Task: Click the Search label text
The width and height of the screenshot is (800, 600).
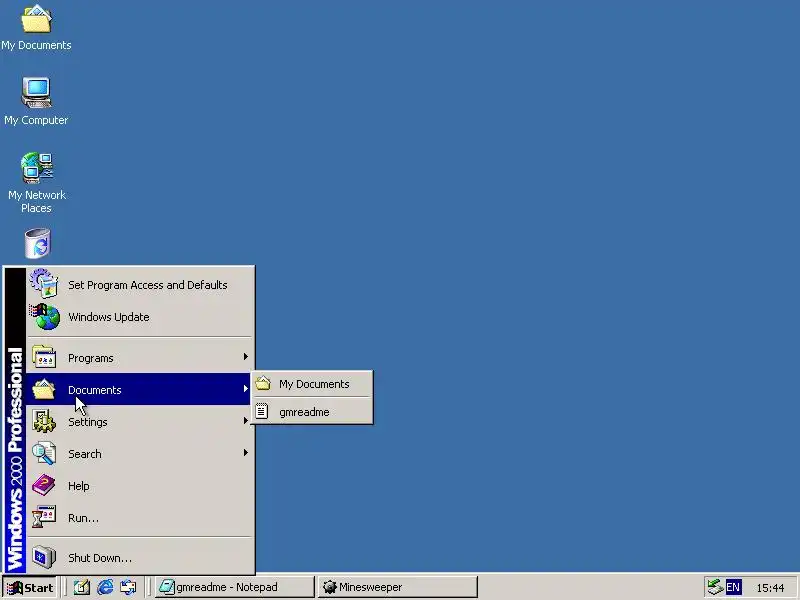Action: [85, 454]
